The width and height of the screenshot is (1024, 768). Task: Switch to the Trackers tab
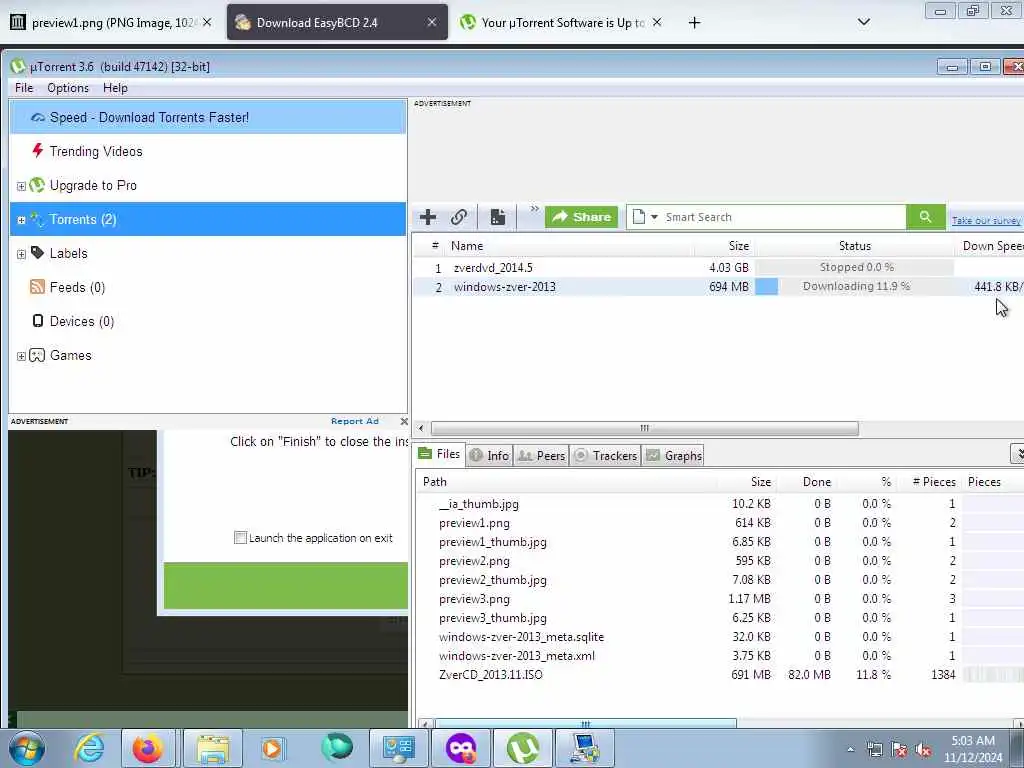coord(605,456)
